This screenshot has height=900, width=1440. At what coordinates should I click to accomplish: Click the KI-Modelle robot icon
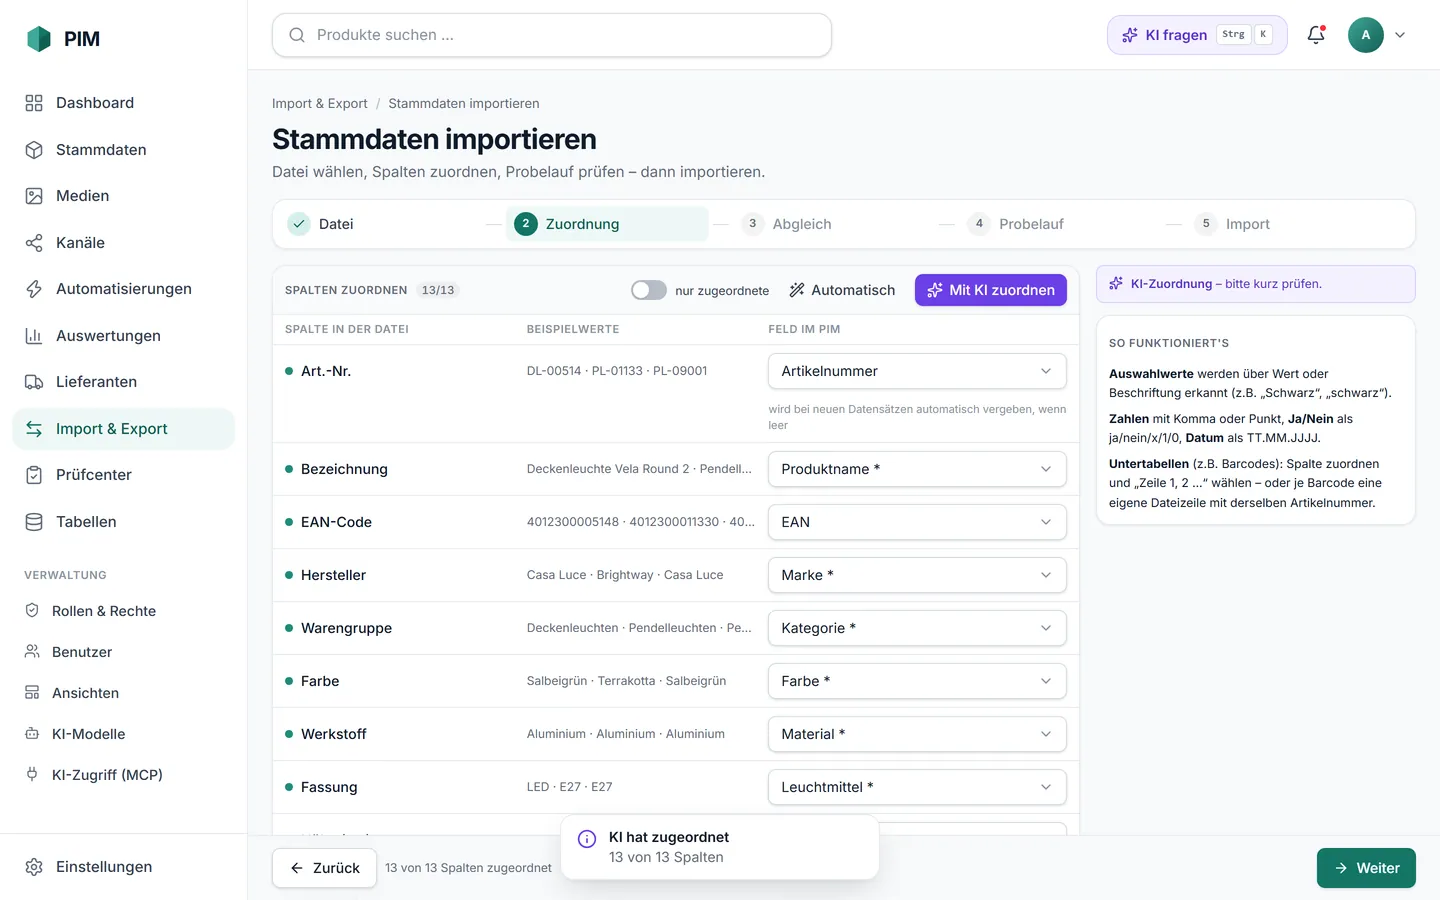click(x=32, y=734)
